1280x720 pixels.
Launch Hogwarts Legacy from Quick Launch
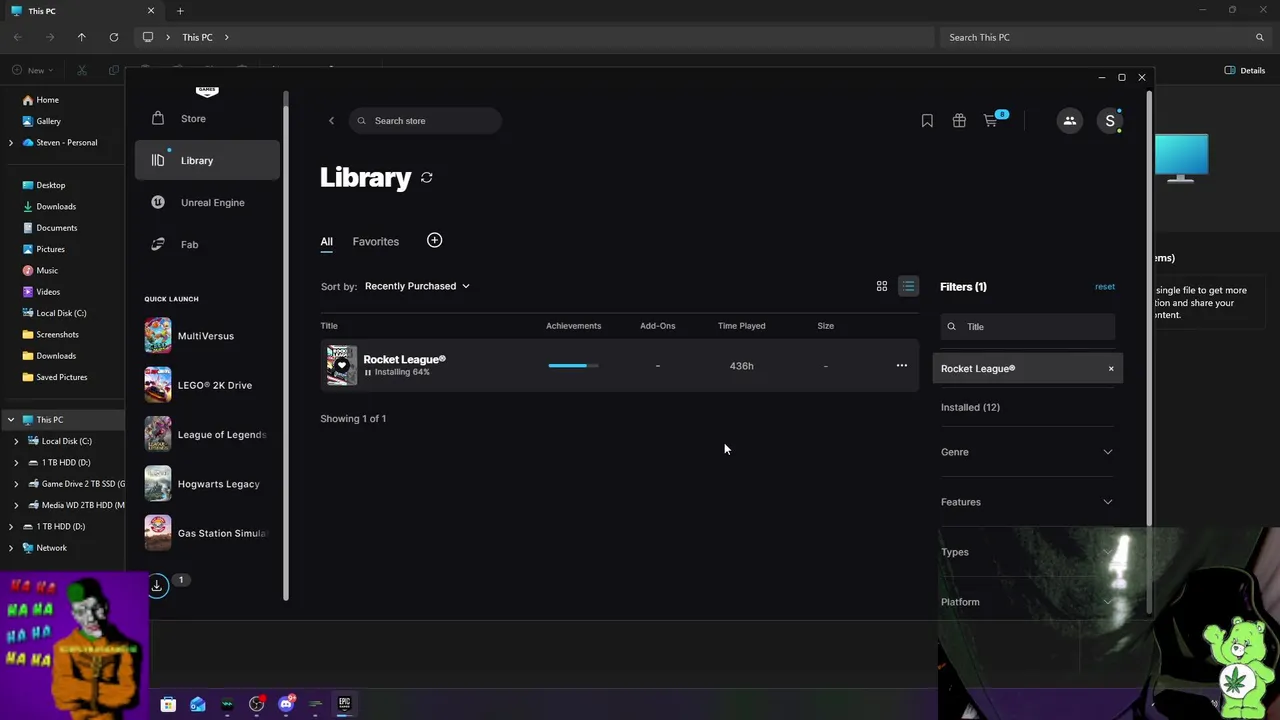(x=207, y=484)
